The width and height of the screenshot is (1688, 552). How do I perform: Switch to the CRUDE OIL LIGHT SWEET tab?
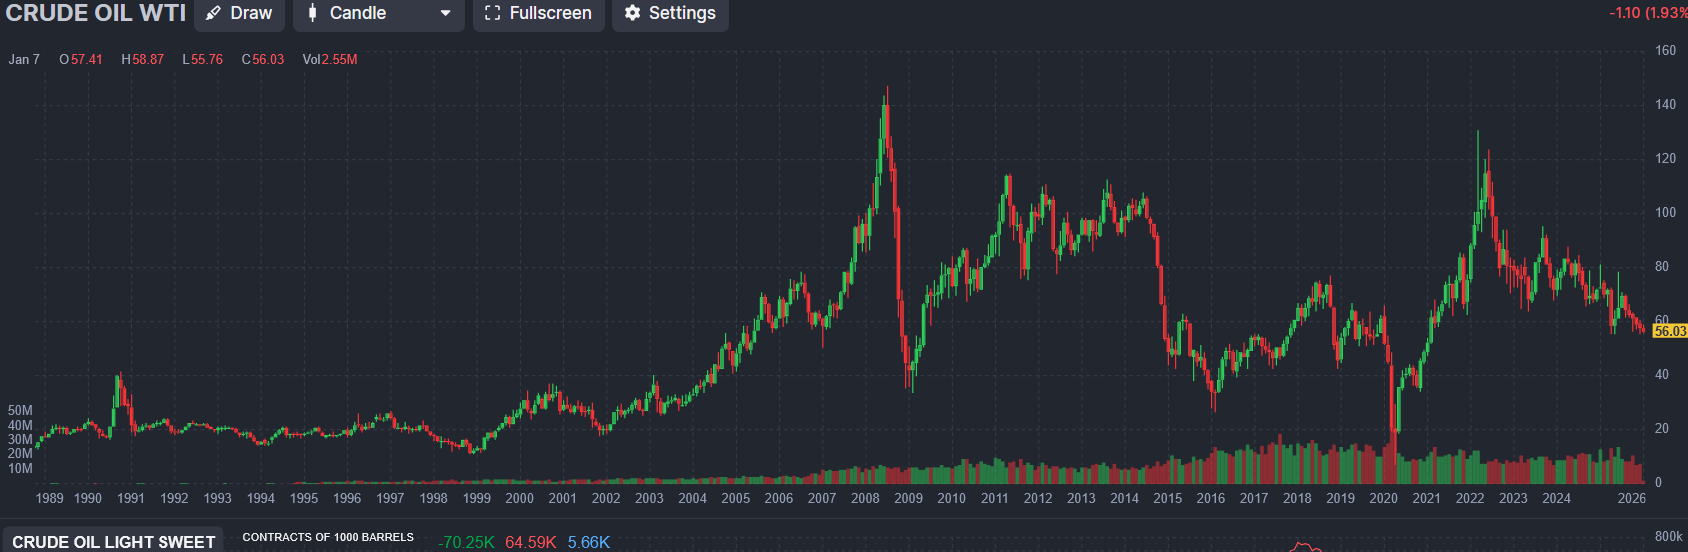[x=114, y=541]
